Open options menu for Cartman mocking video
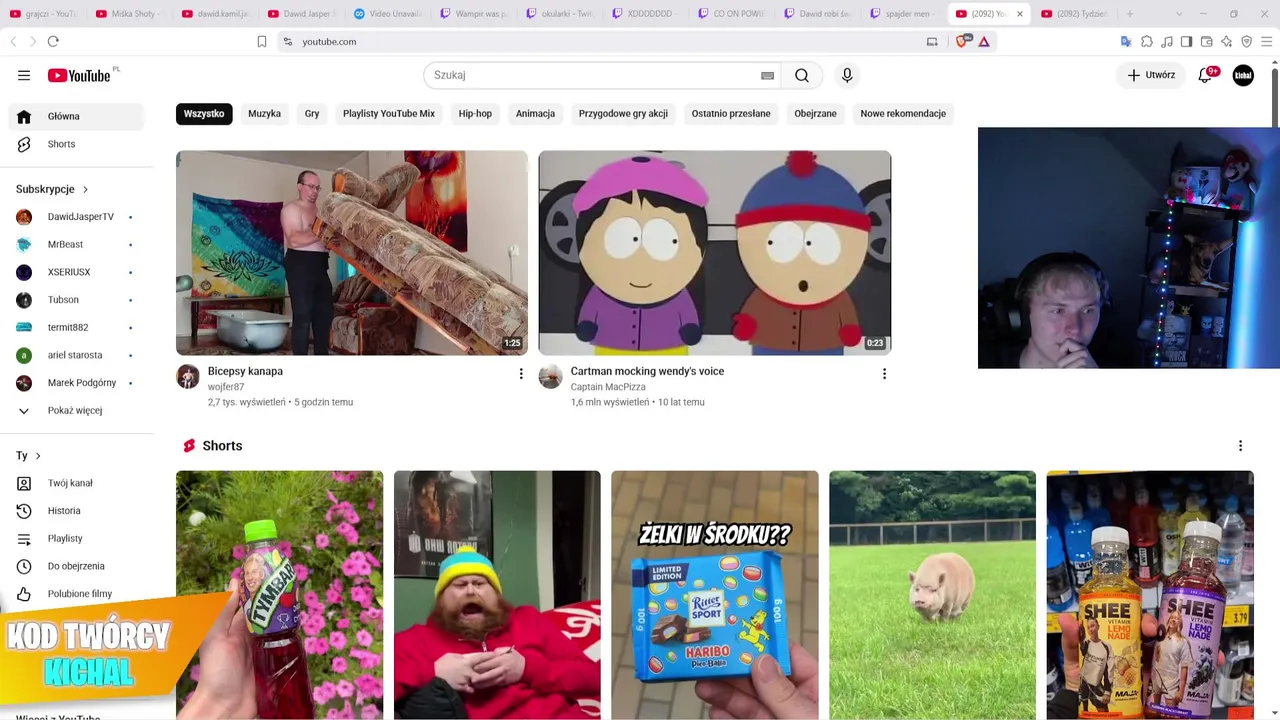 [x=884, y=374]
